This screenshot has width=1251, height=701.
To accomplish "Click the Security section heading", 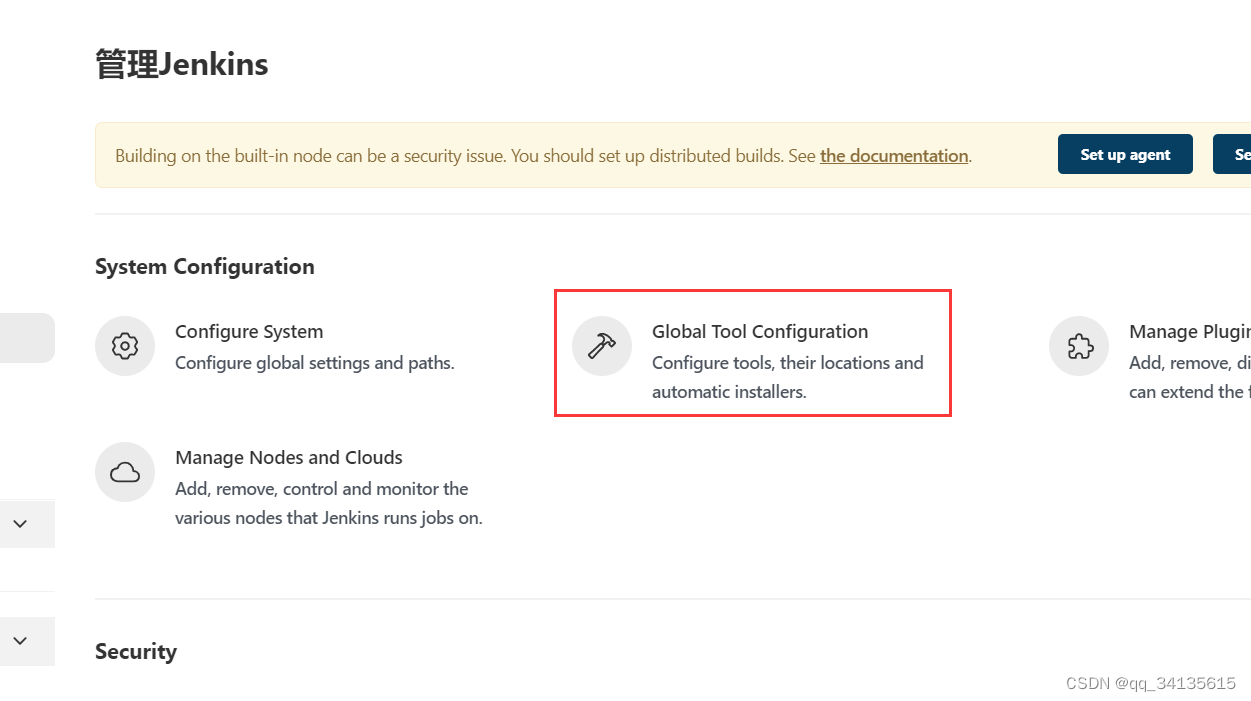I will click(136, 651).
